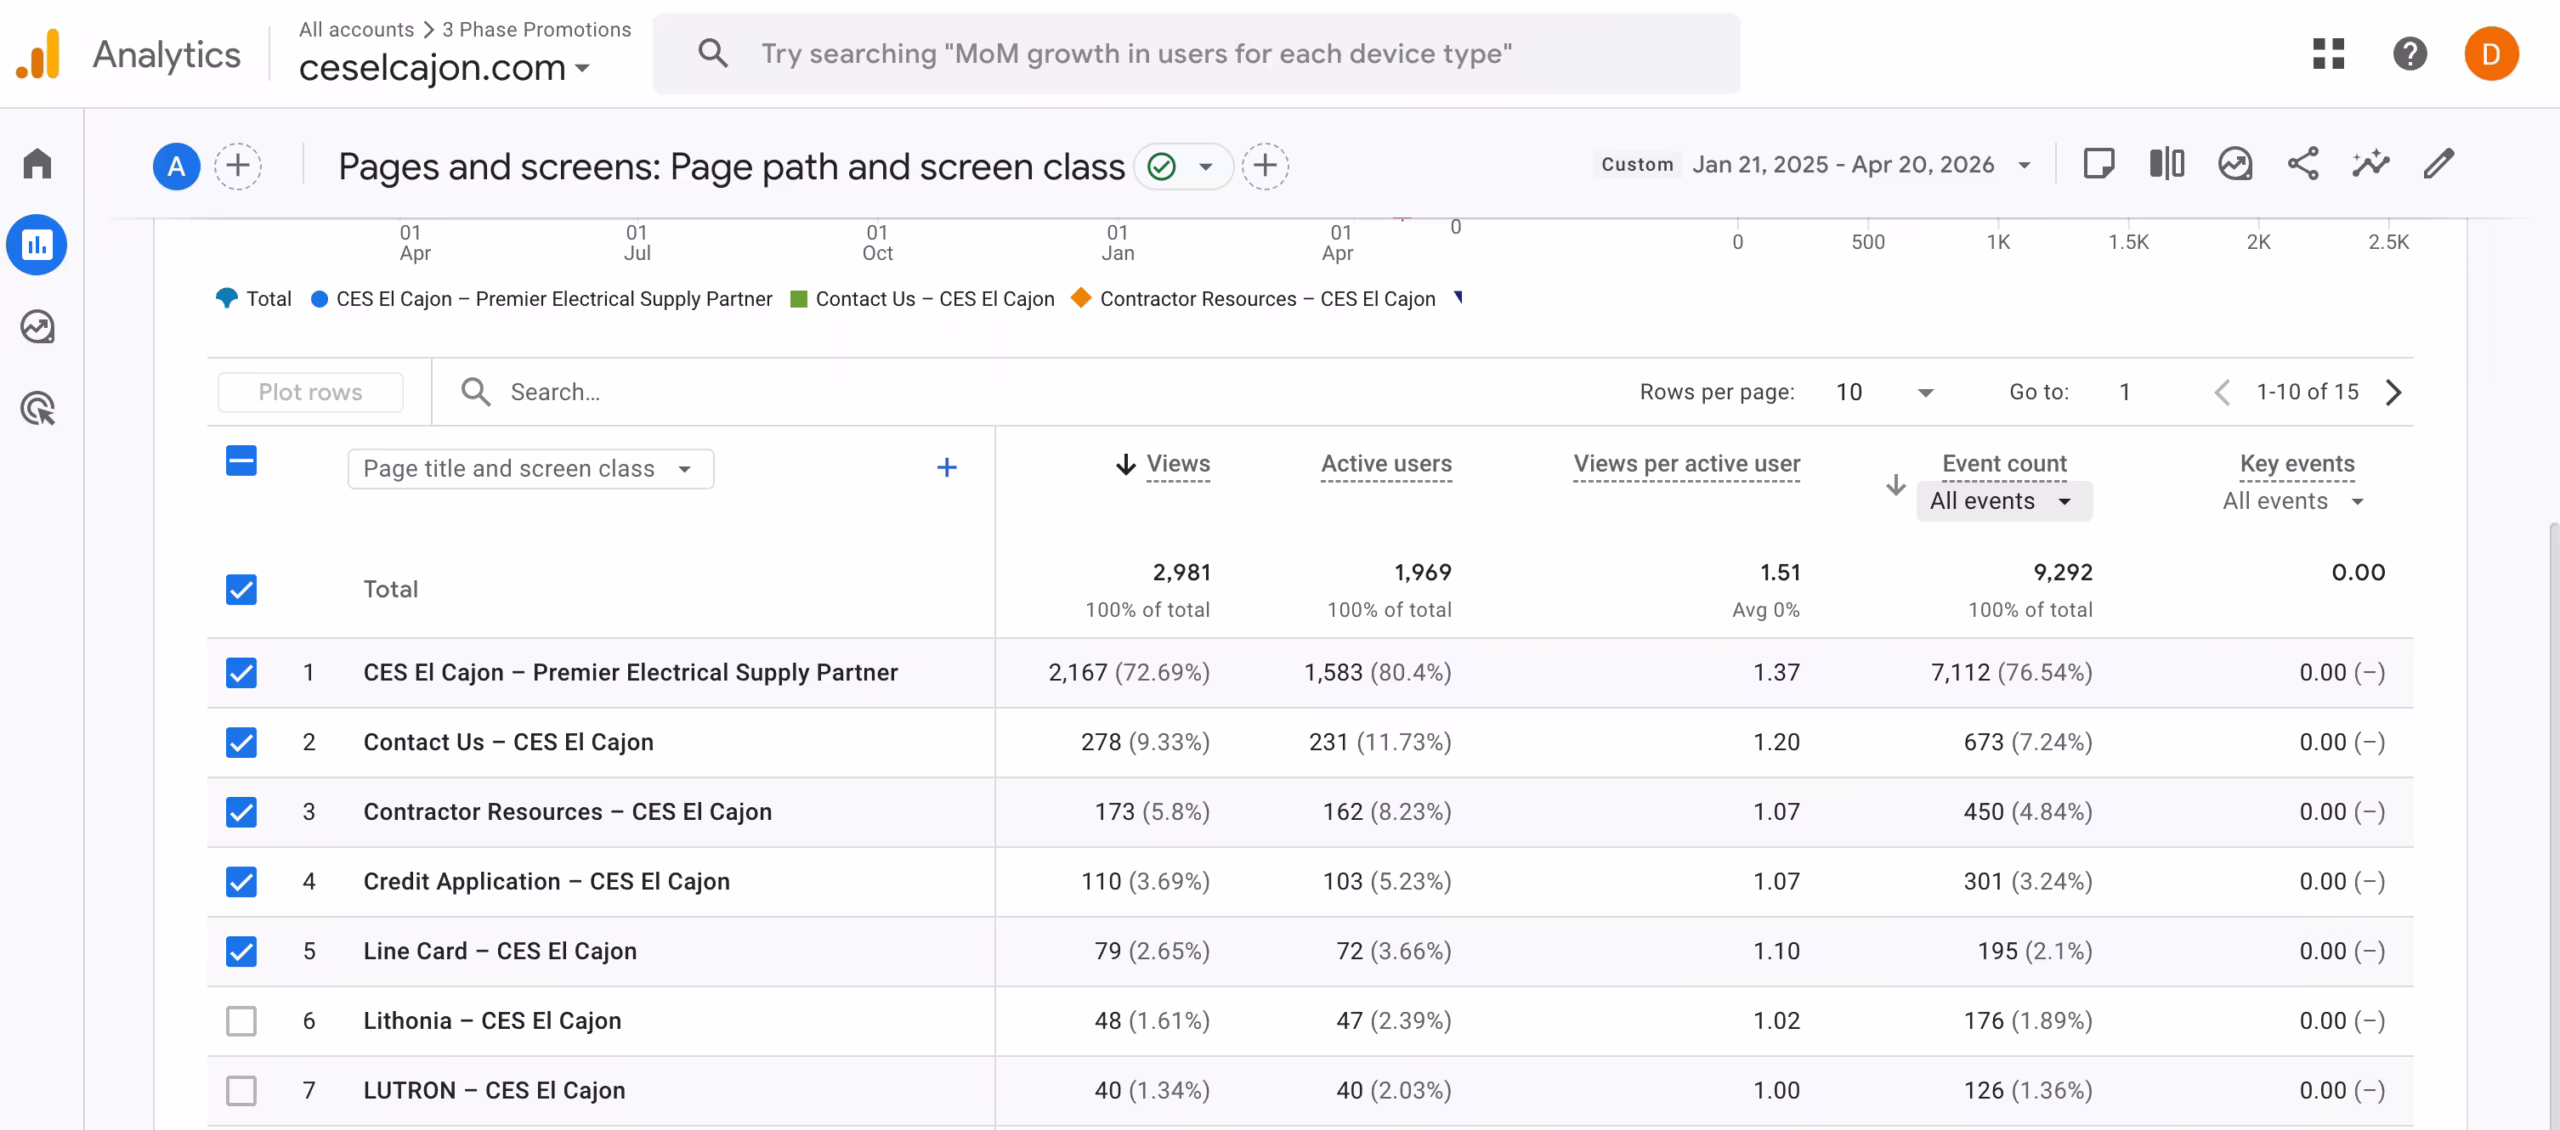Go to the next page of results

tap(2393, 392)
